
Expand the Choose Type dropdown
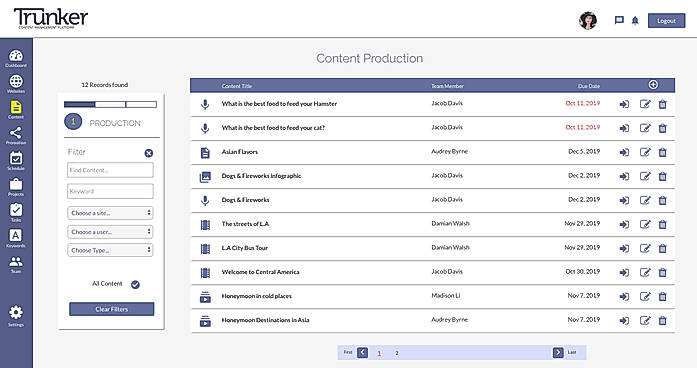[x=110, y=250]
